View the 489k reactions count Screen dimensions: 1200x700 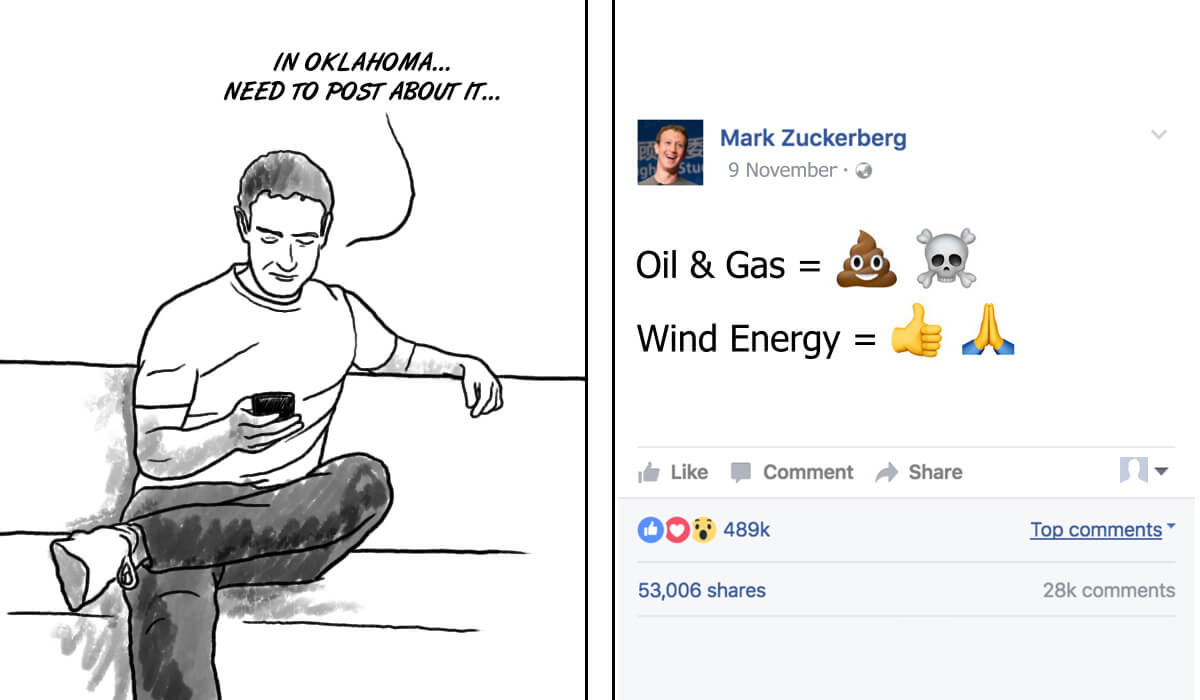(746, 530)
